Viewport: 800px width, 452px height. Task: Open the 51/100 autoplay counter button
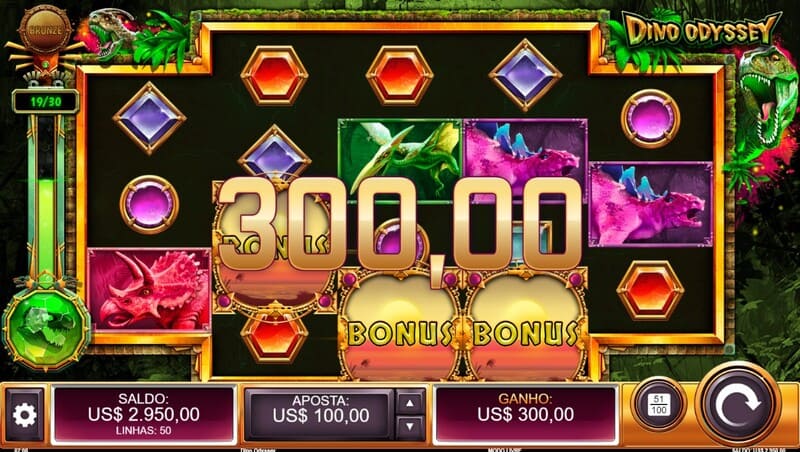pyautogui.click(x=659, y=404)
